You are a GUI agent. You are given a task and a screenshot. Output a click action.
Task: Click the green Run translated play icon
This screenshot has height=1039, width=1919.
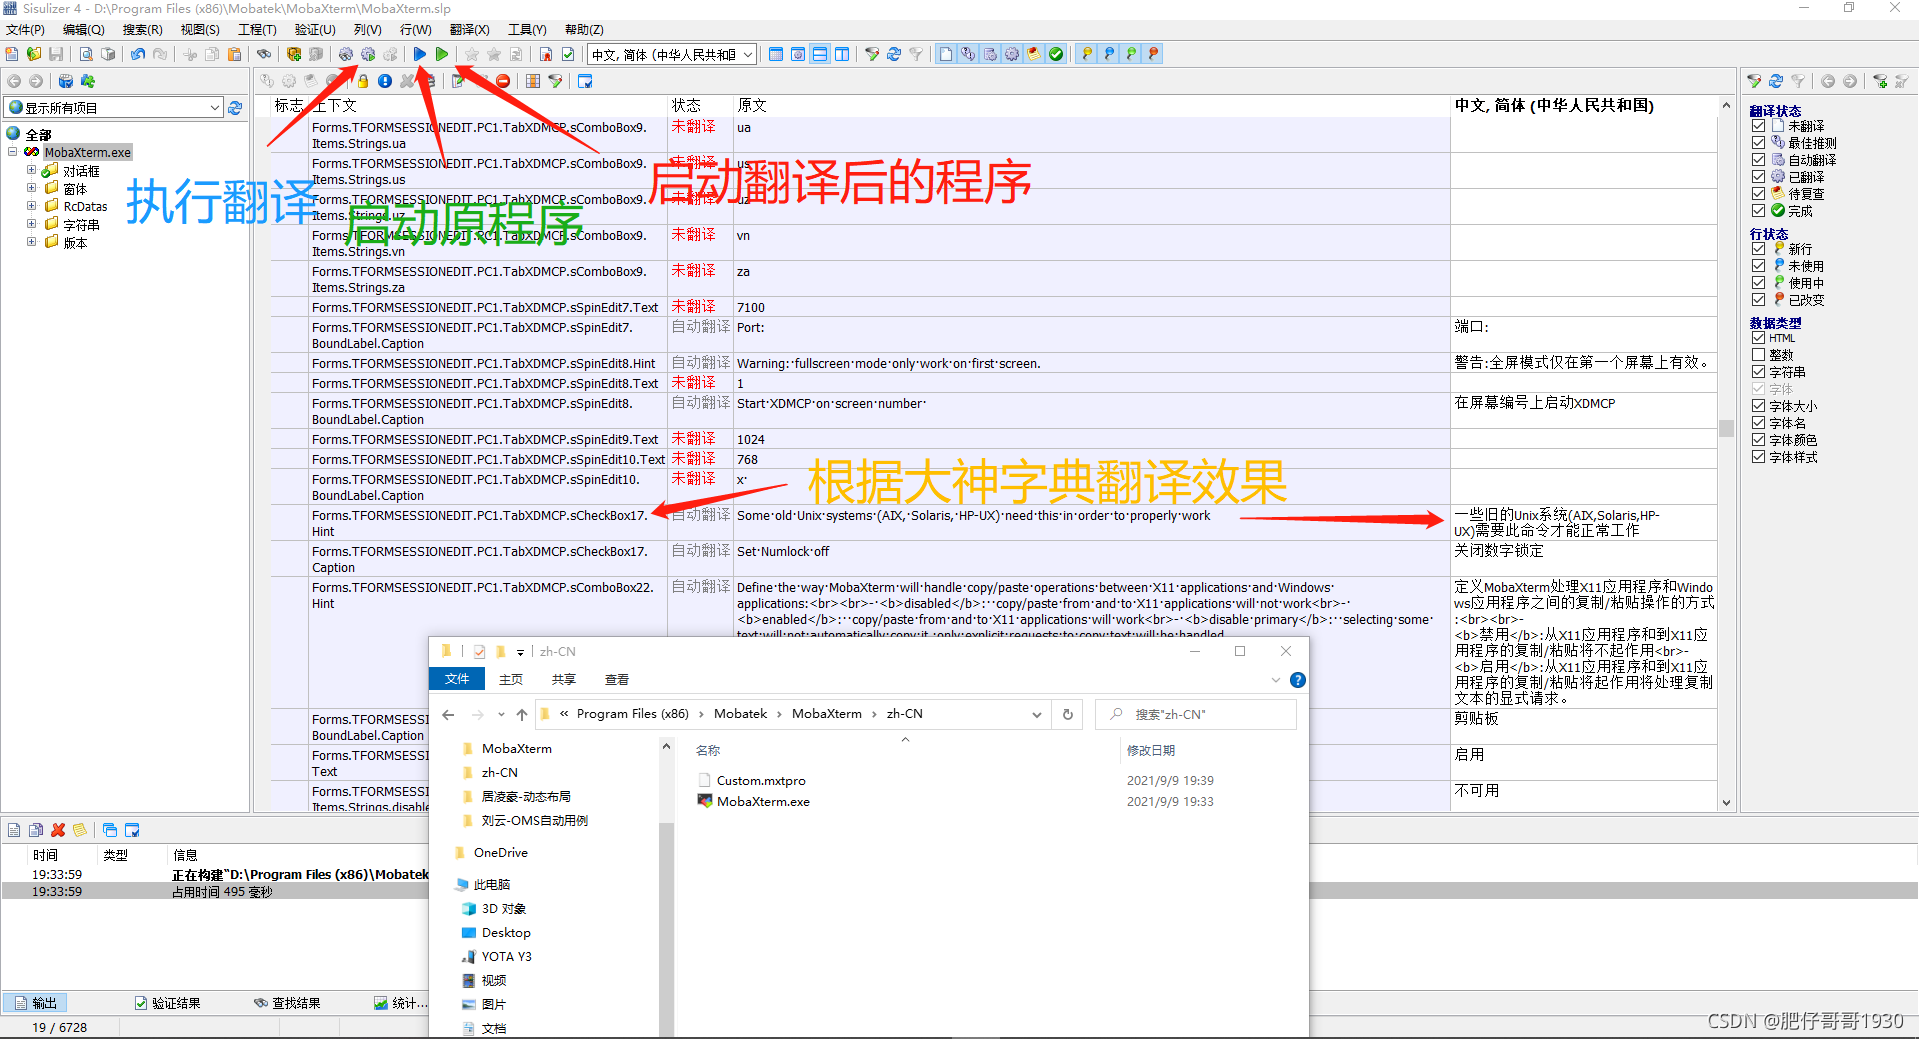[442, 54]
